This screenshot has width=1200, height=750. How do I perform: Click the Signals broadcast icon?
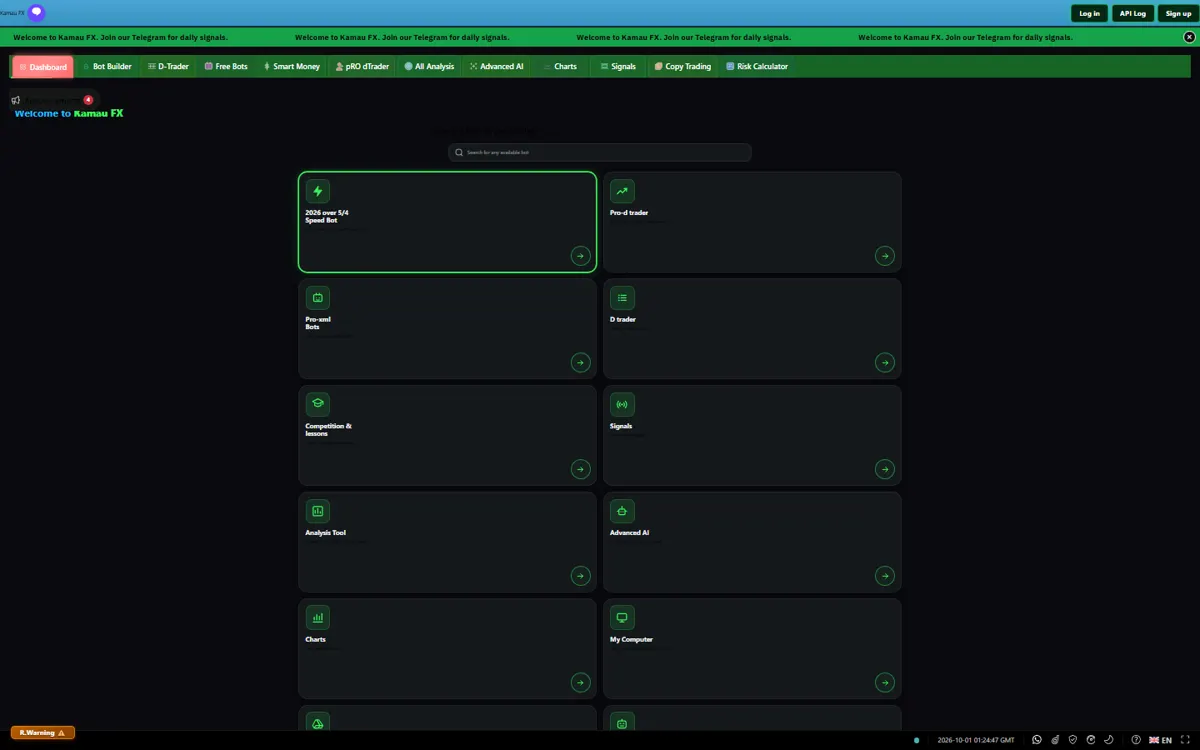(622, 404)
